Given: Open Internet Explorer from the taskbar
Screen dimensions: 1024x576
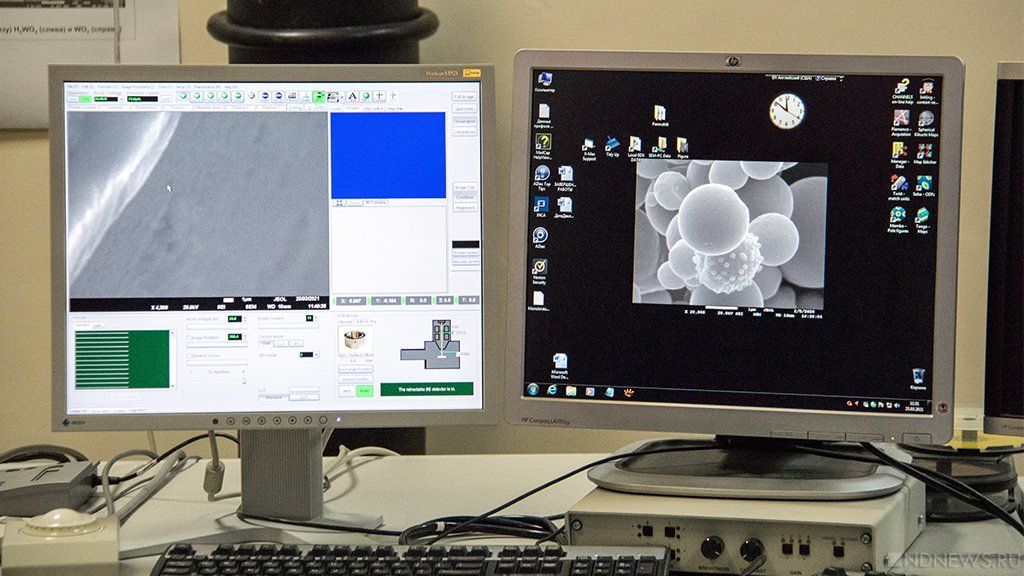Looking at the screenshot, I should 552,390.
